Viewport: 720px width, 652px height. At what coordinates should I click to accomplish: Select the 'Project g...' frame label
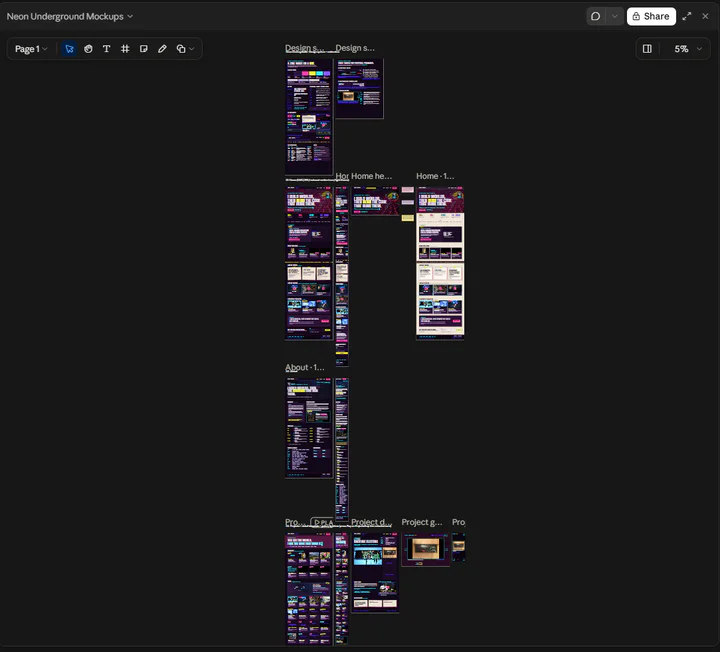coord(422,522)
